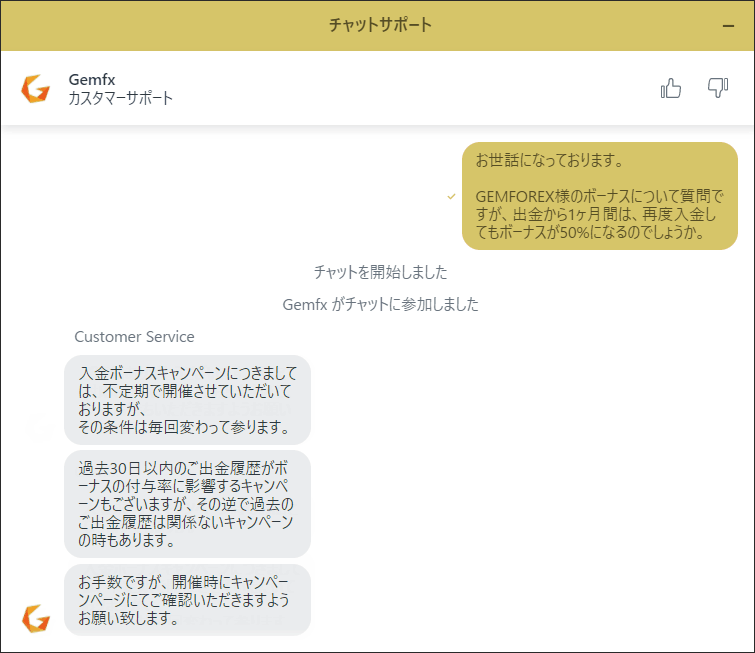
Task: Click the カスタマーサポート subtitle
Action: [x=120, y=98]
